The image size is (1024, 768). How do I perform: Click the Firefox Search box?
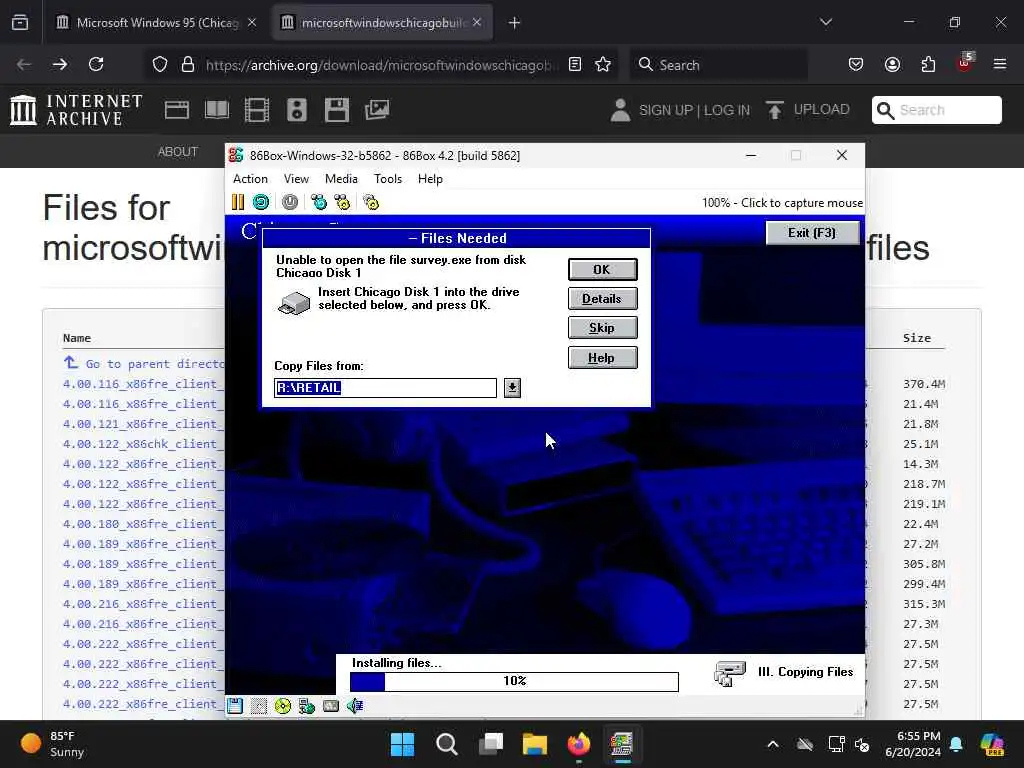tap(718, 65)
